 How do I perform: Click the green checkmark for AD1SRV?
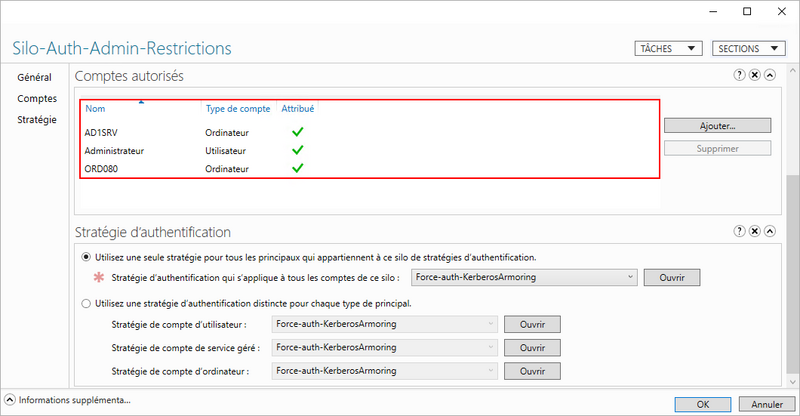(297, 132)
